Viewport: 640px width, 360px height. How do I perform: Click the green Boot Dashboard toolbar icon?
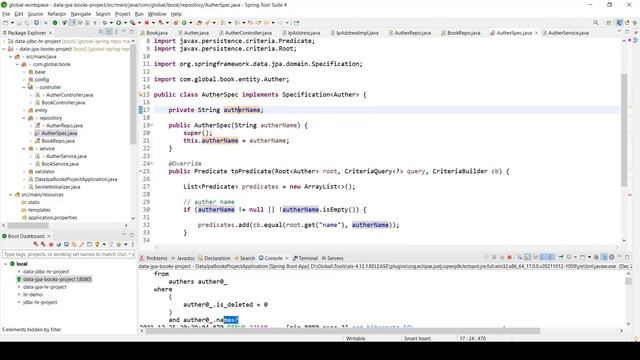55,23
